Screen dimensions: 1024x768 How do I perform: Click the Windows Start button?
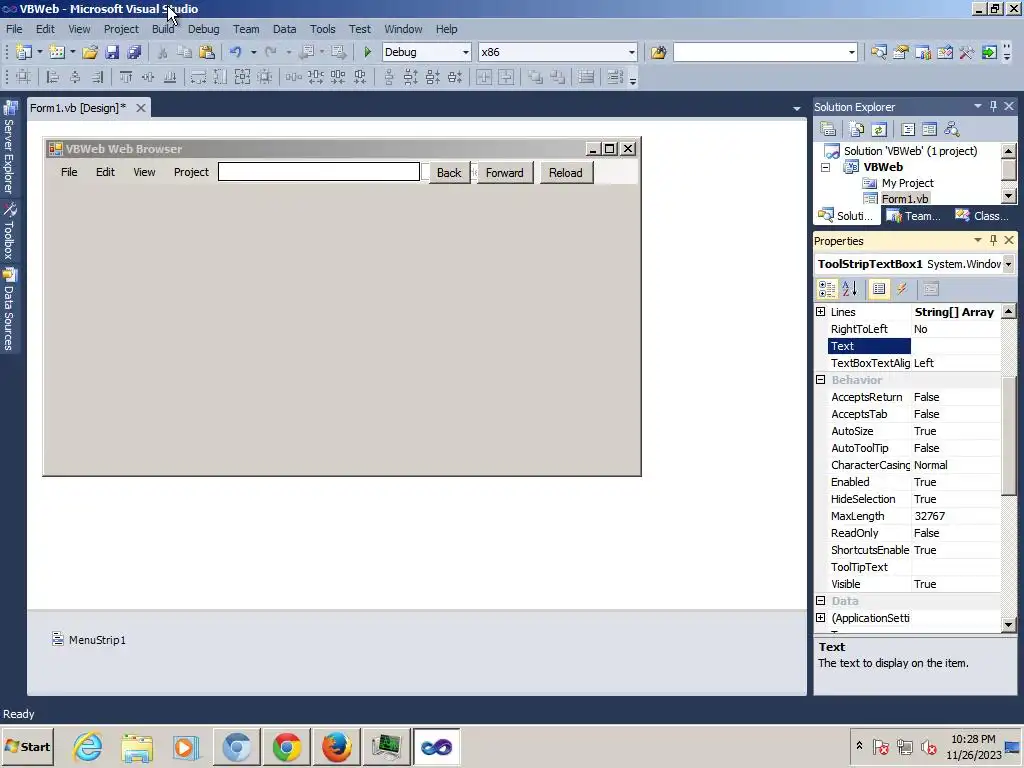[x=27, y=747]
